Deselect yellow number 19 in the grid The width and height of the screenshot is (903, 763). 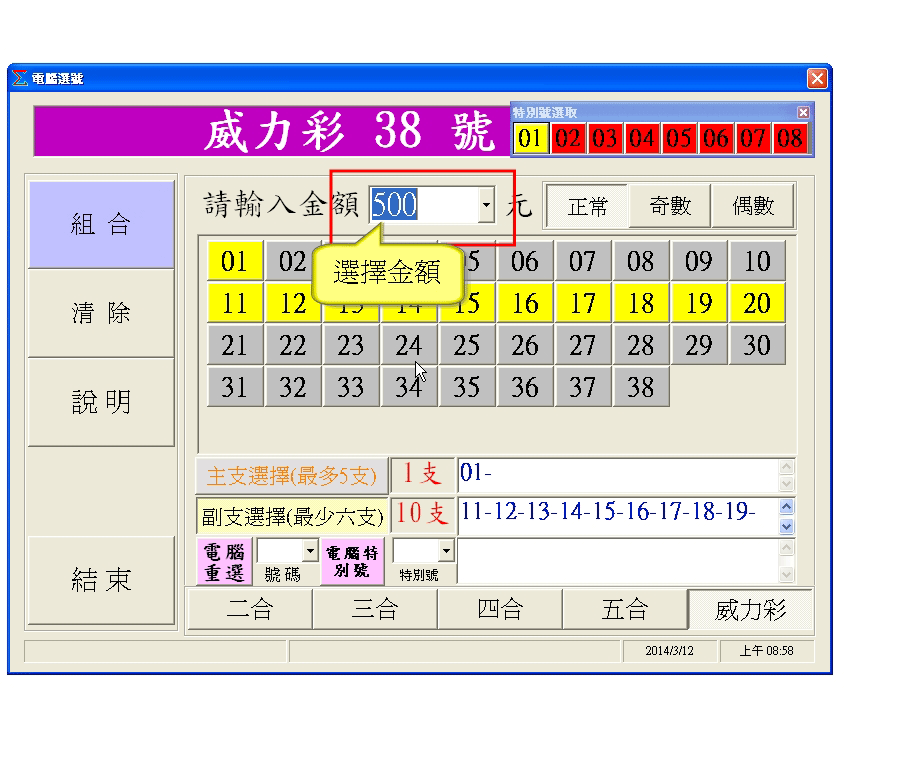pos(699,303)
